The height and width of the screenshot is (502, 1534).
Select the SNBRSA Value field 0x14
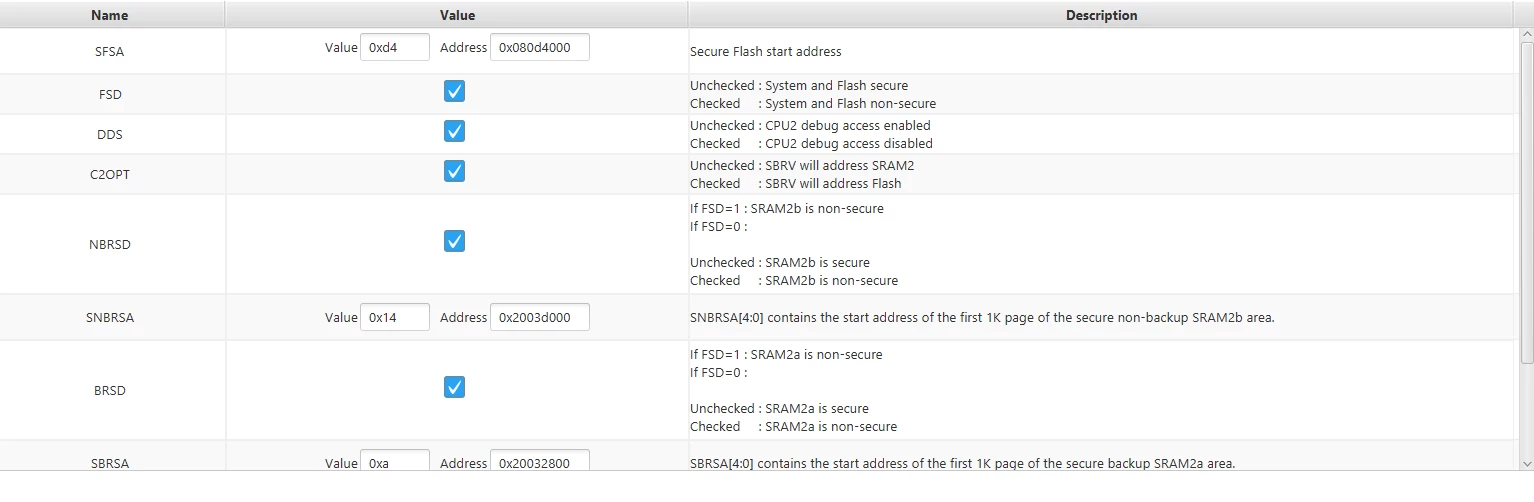click(395, 317)
